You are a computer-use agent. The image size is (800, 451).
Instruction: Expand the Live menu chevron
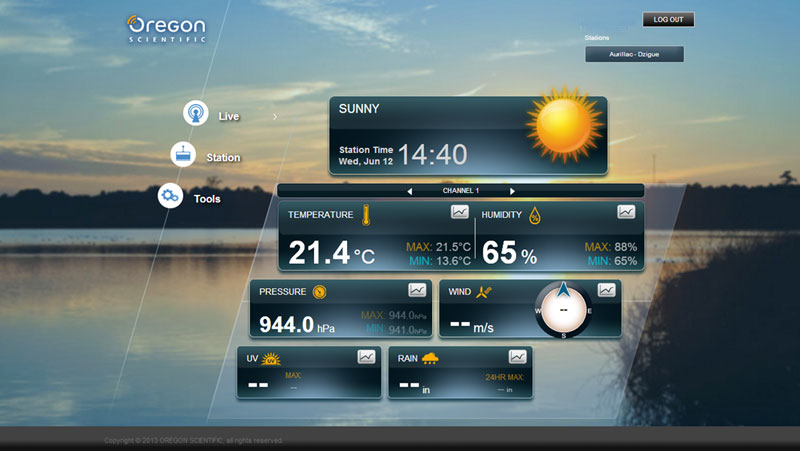point(275,116)
